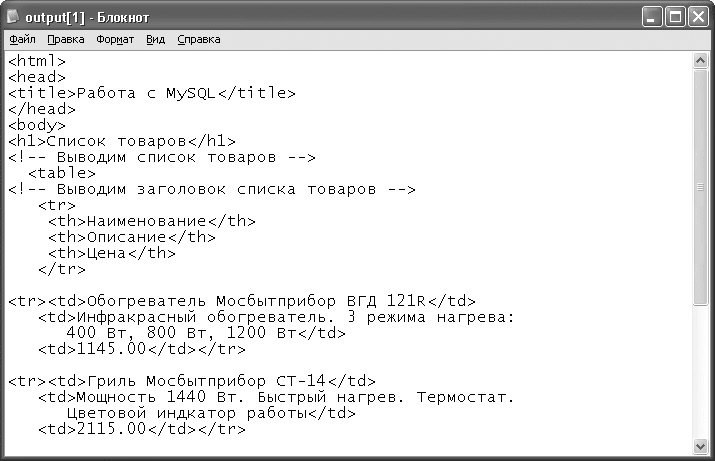This screenshot has width=715, height=461.
Task: Open the Файл menu
Action: [x=22, y=39]
